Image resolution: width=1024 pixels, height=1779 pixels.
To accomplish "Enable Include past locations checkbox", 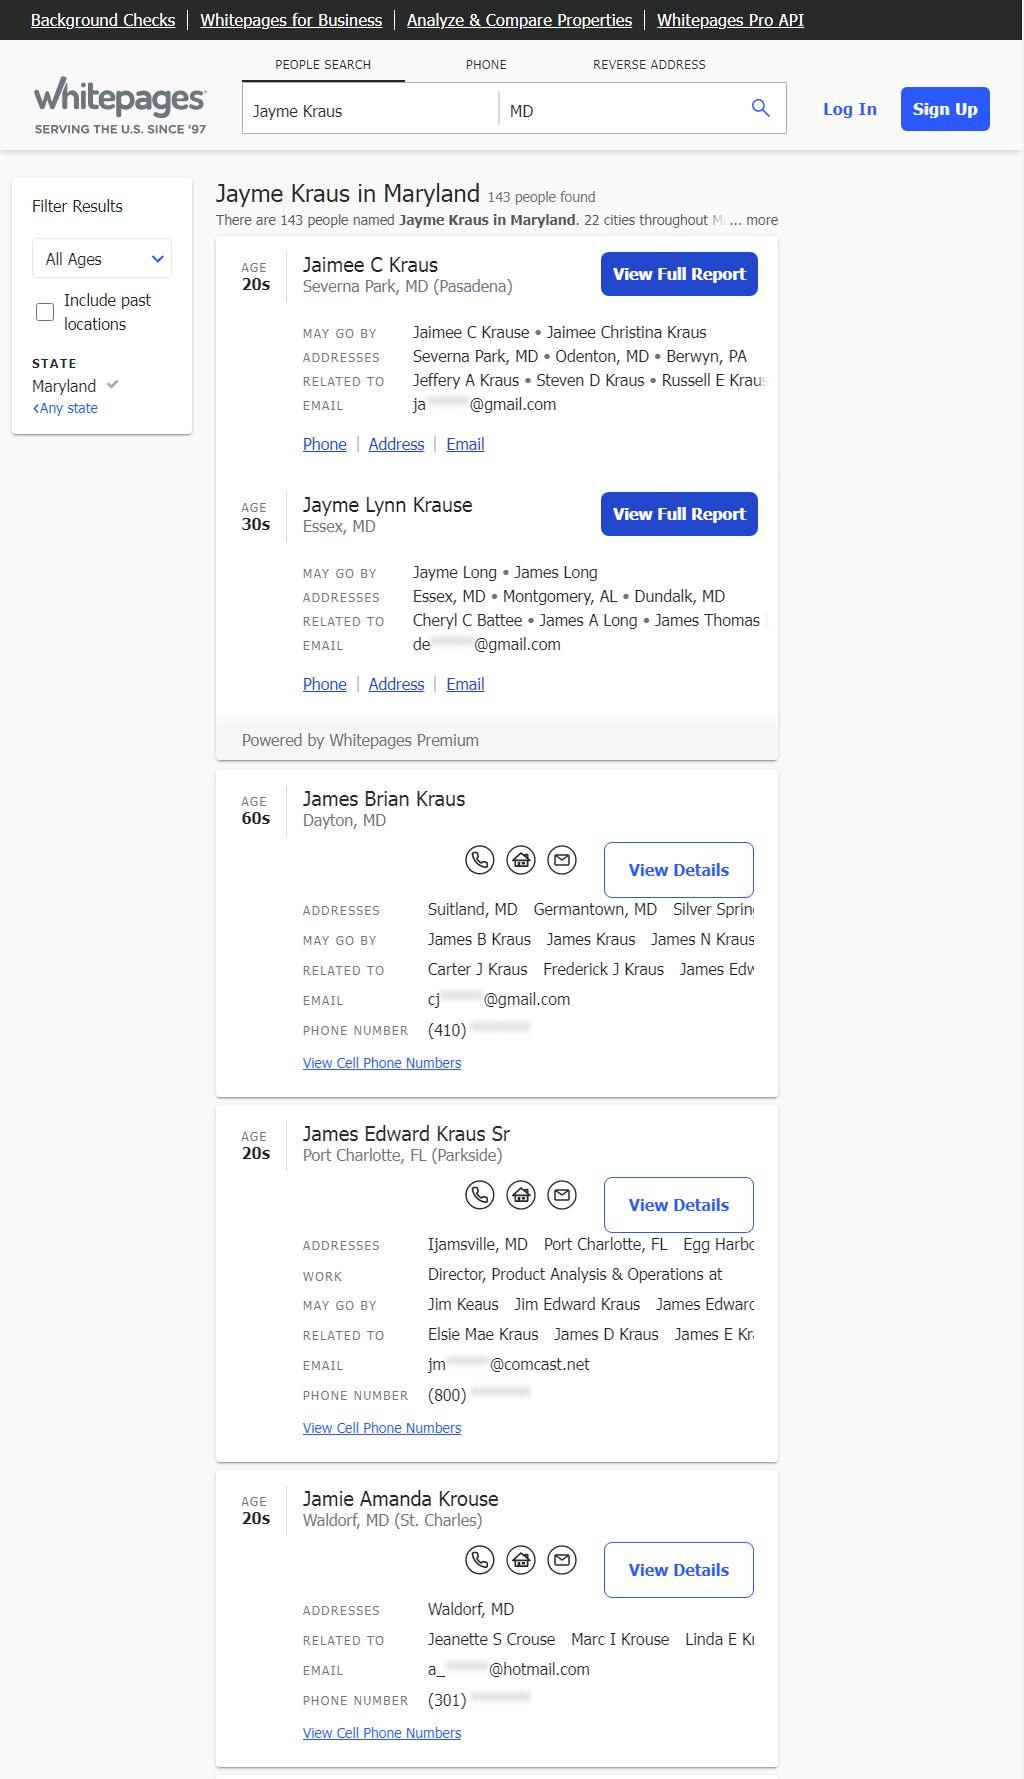I will tap(45, 312).
